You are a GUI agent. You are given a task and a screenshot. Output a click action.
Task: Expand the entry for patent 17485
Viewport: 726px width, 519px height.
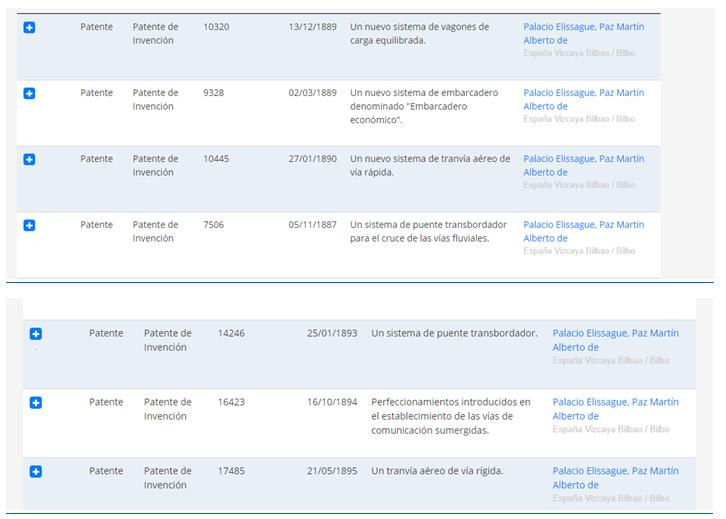pos(35,472)
